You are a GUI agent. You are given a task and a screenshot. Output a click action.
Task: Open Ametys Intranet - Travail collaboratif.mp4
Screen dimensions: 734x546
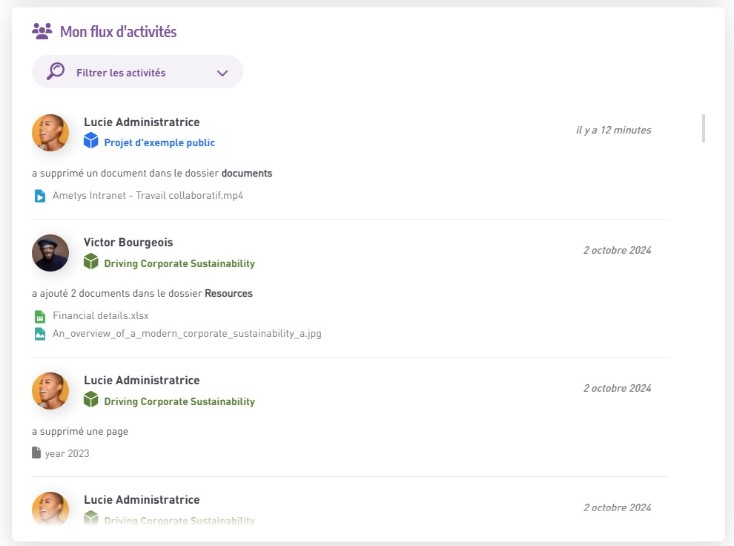pos(147,196)
